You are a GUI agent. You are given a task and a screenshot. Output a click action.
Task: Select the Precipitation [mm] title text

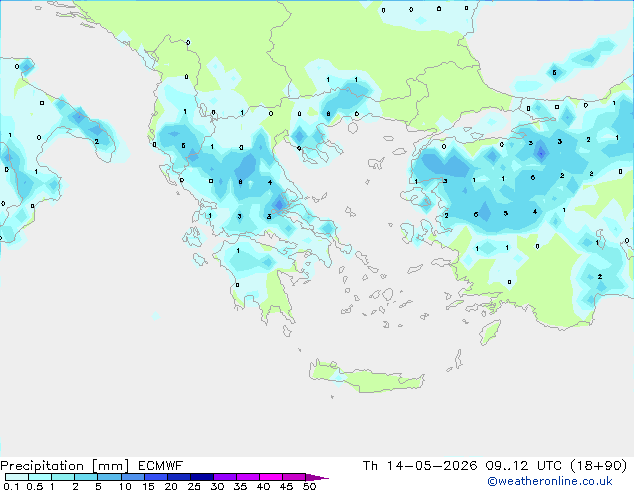pyautogui.click(x=65, y=466)
